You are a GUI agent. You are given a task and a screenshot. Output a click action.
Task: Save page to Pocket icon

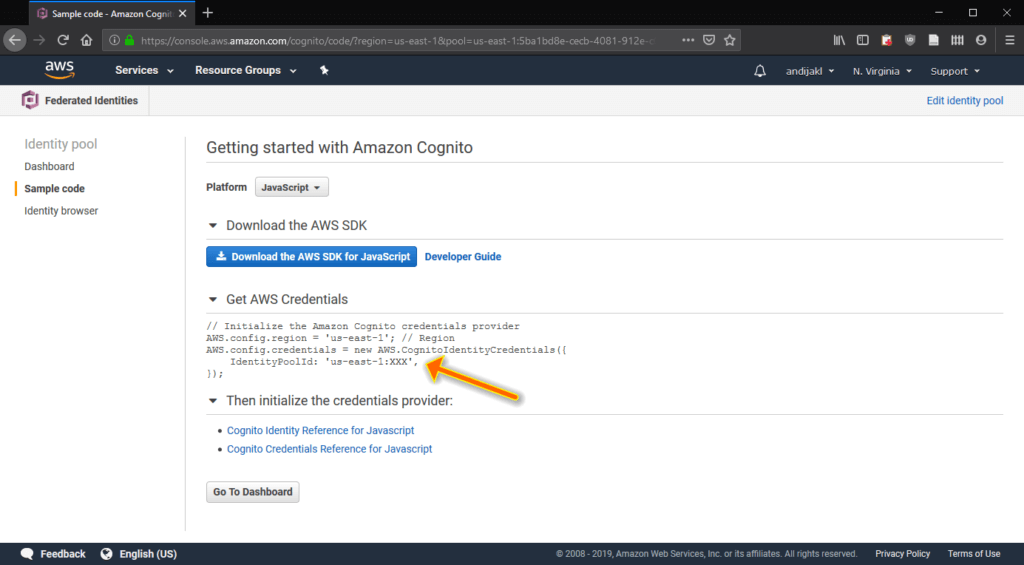709,40
